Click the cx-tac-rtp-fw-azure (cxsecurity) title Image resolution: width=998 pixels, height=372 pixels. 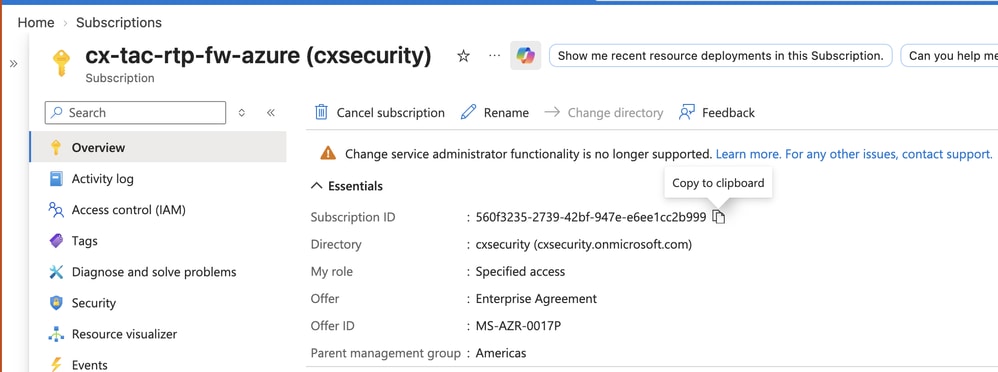pyautogui.click(x=258, y=55)
